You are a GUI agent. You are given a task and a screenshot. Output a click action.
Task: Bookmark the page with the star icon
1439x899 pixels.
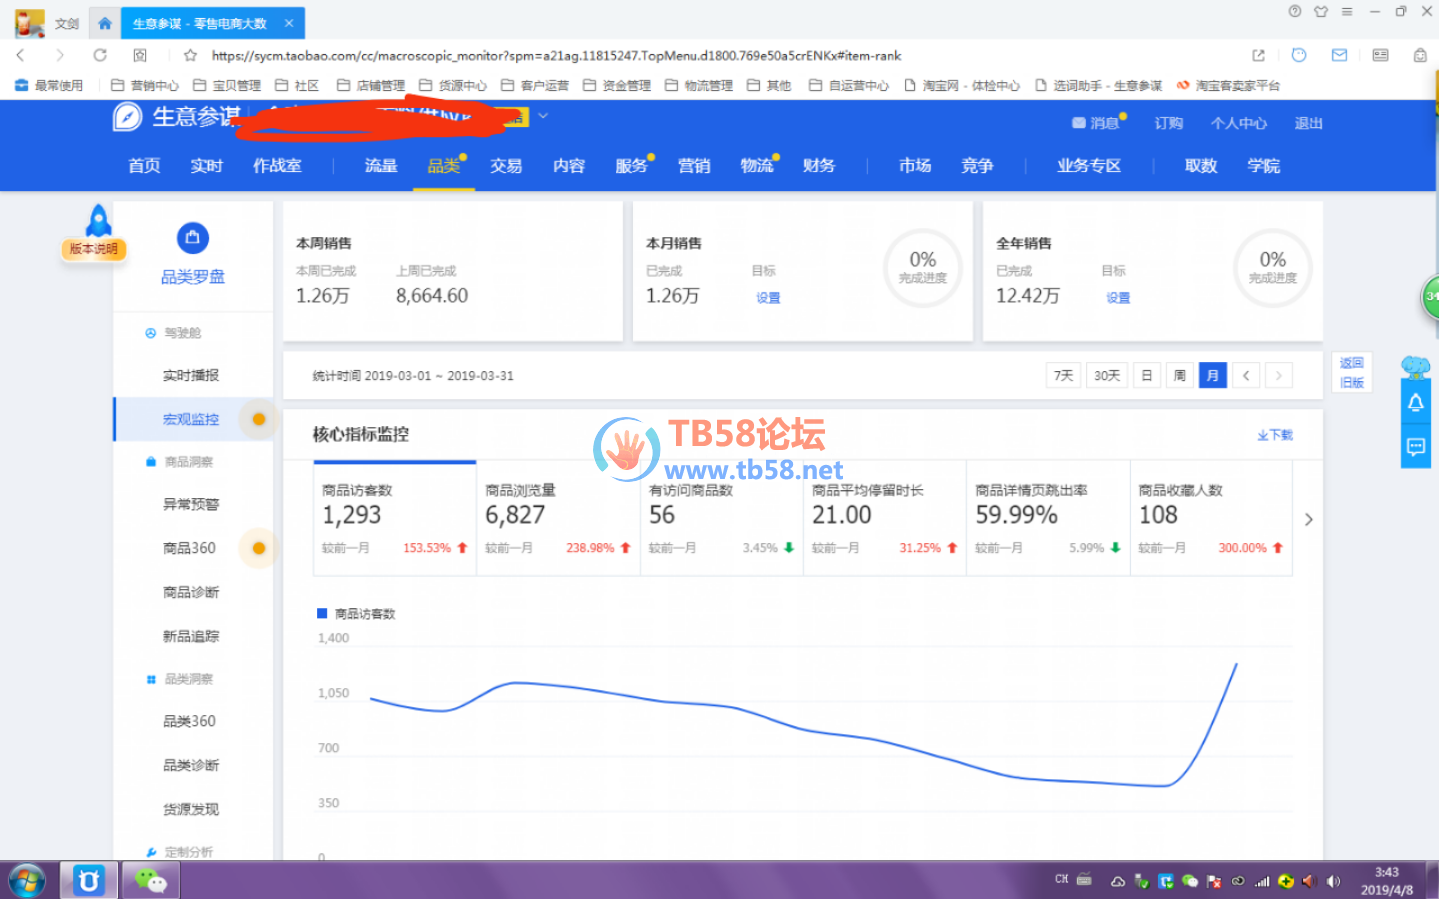[x=190, y=55]
